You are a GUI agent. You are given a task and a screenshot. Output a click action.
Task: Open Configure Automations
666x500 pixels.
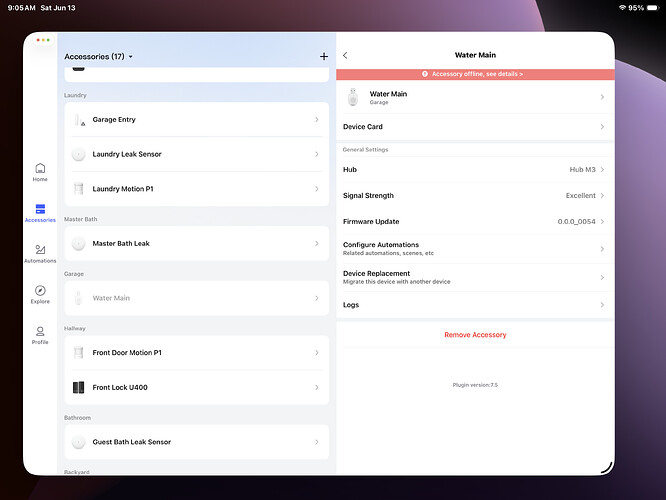475,249
